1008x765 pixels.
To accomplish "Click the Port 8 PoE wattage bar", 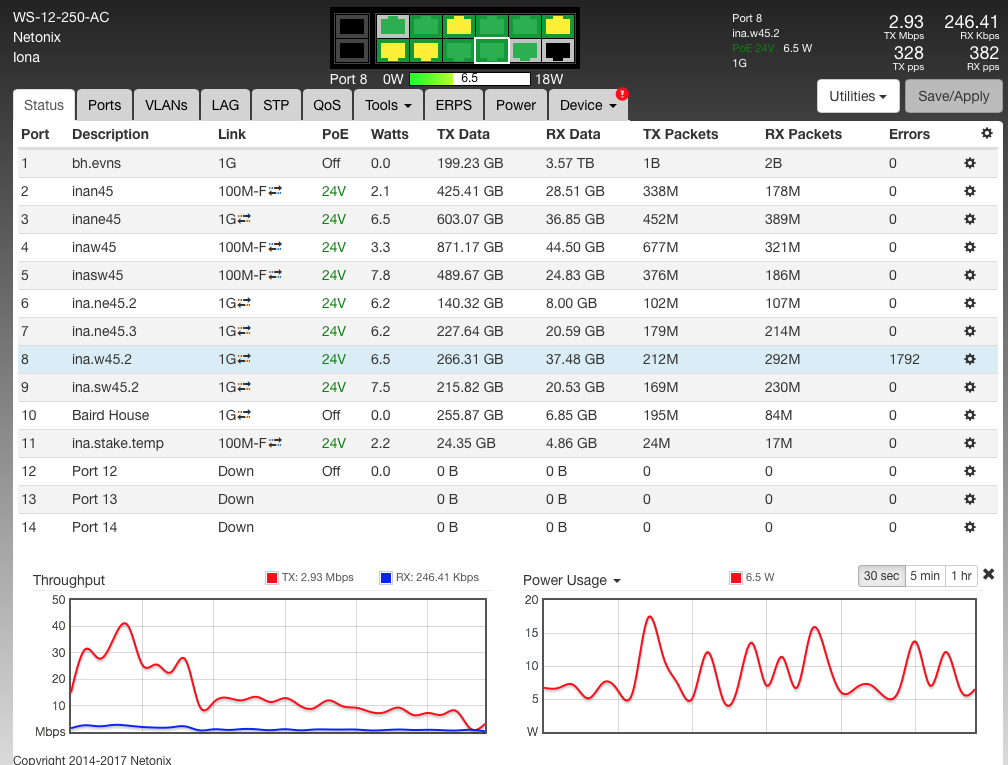I will click(469, 79).
